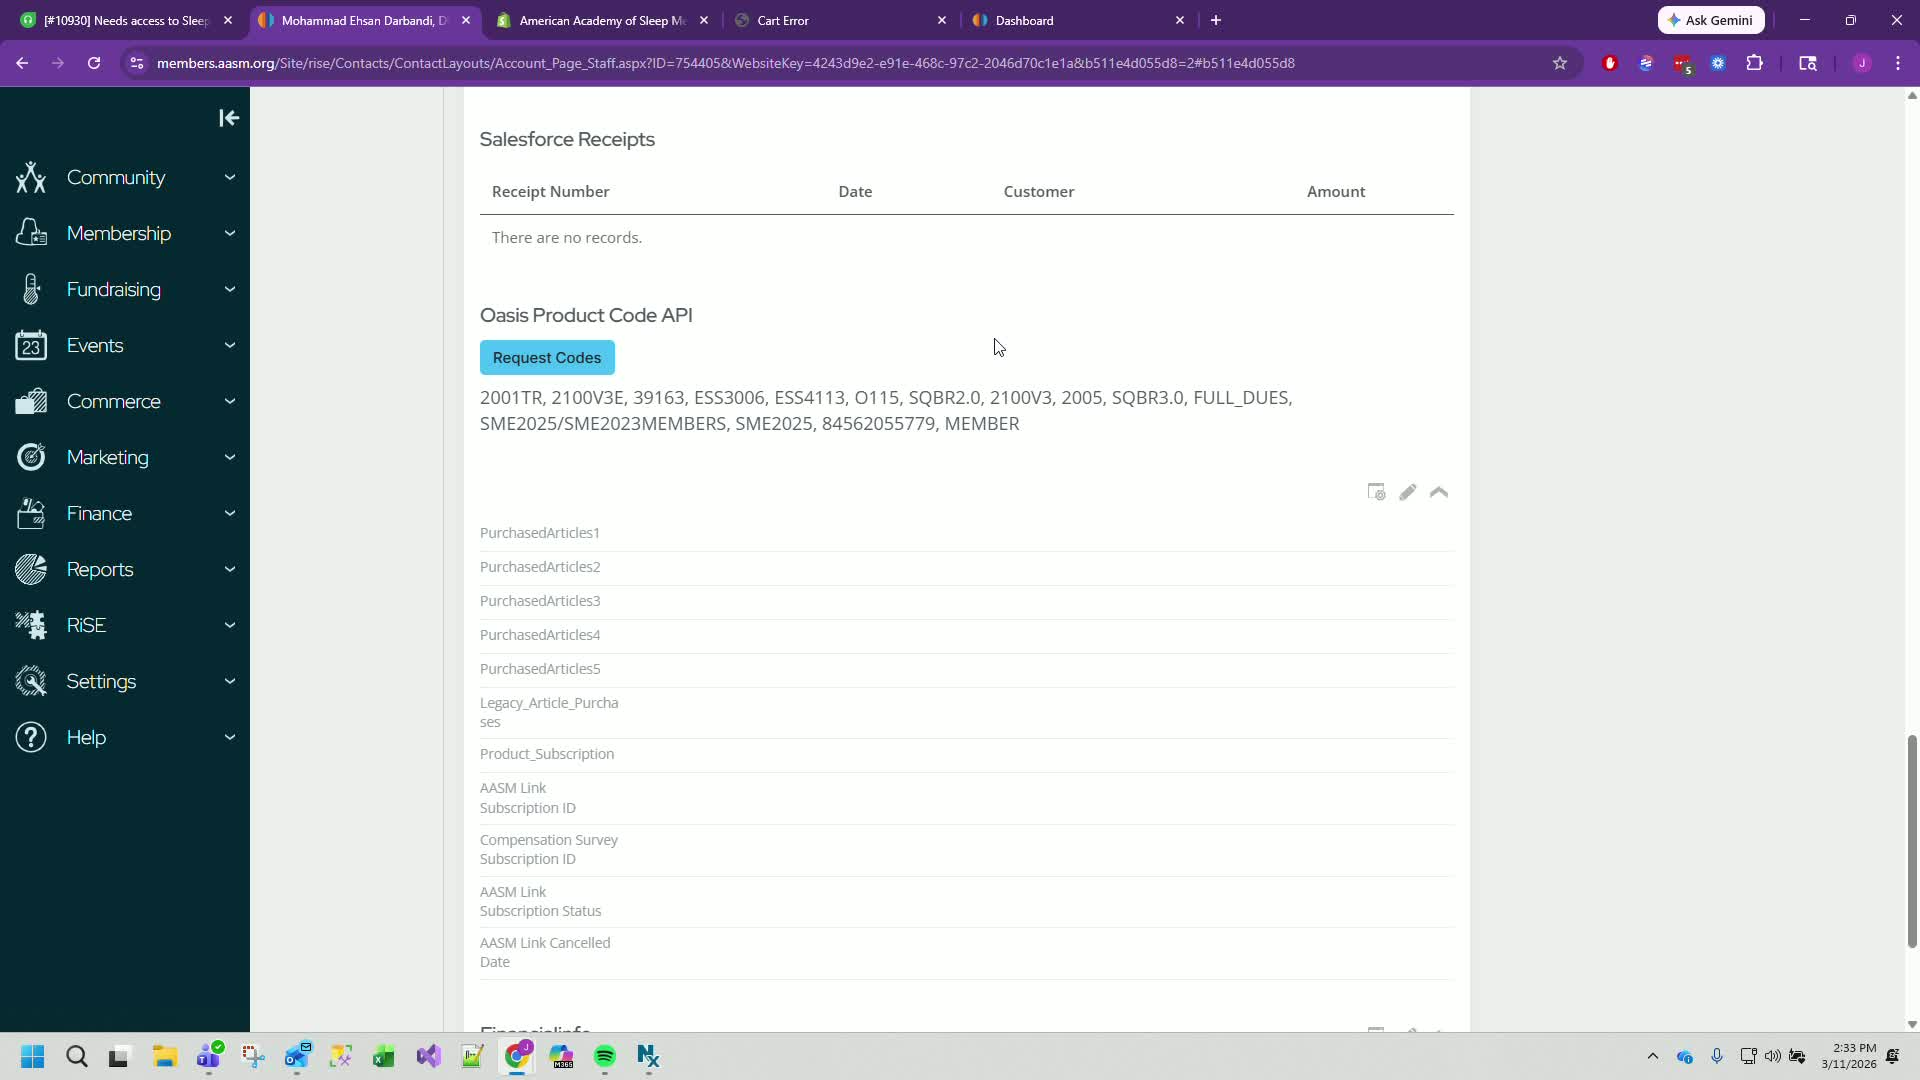Expand the Finance menu chevron
The height and width of the screenshot is (1080, 1920).
click(x=230, y=513)
